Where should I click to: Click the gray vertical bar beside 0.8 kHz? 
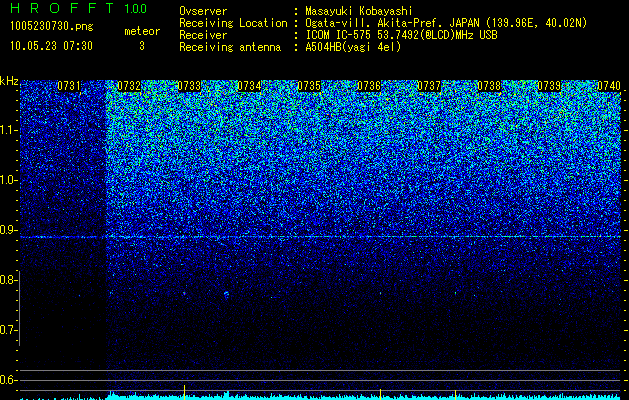(19, 309)
